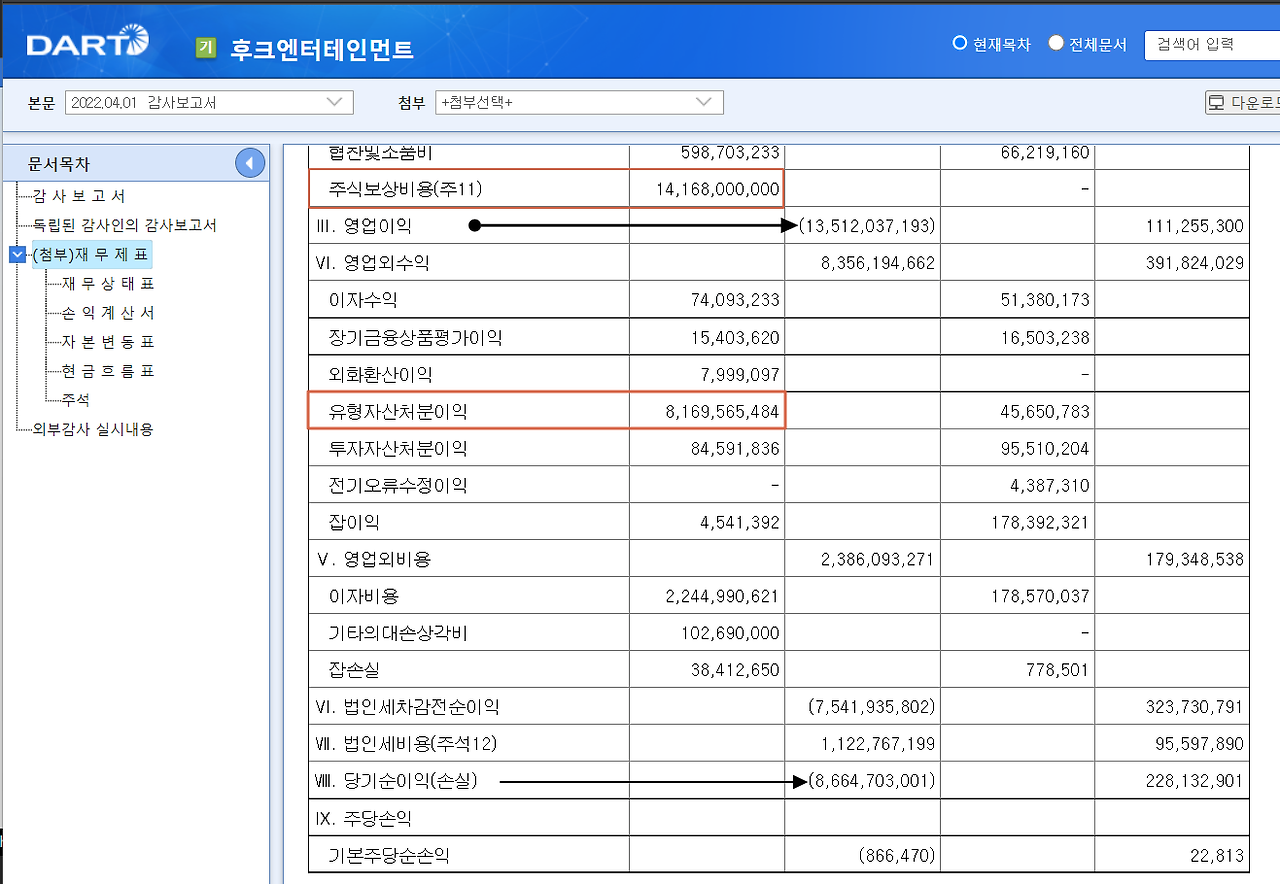Click the blue icon beside (첨부)재무제표

[x=16, y=254]
